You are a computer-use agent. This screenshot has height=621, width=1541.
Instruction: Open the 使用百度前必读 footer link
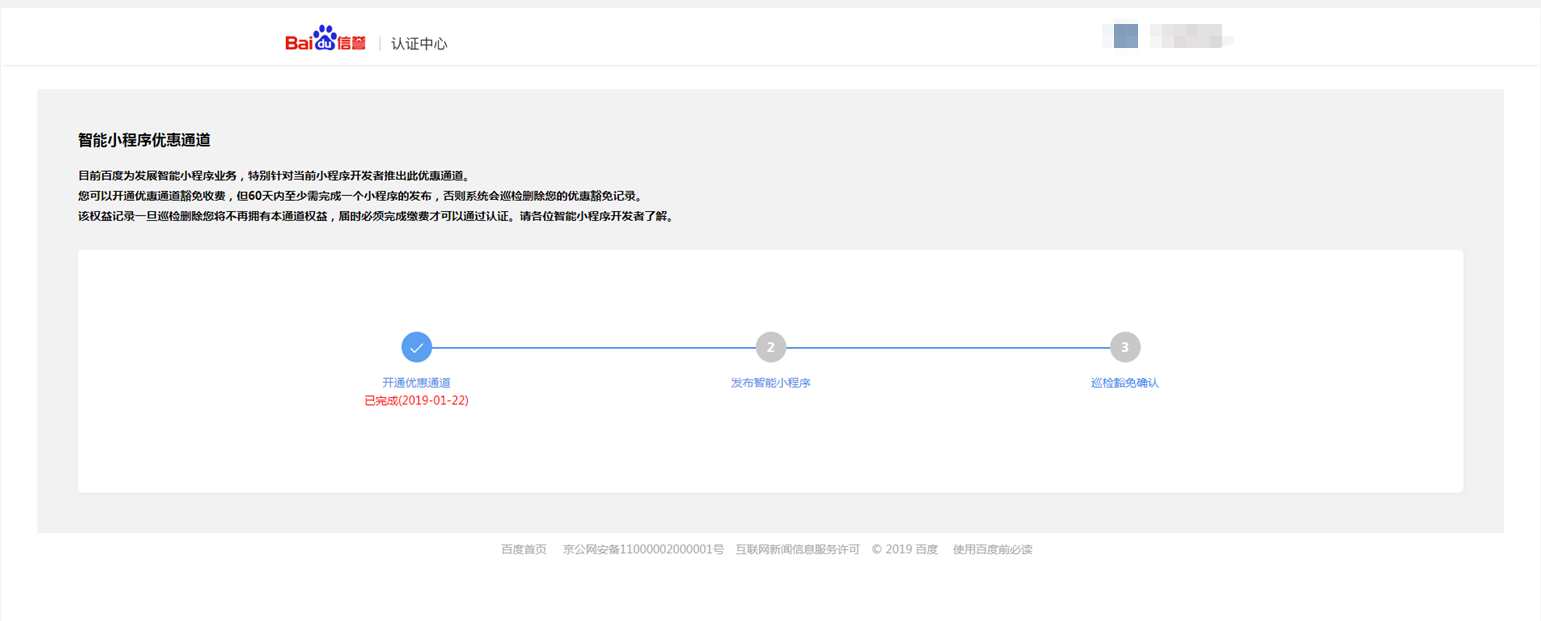[x=993, y=549]
